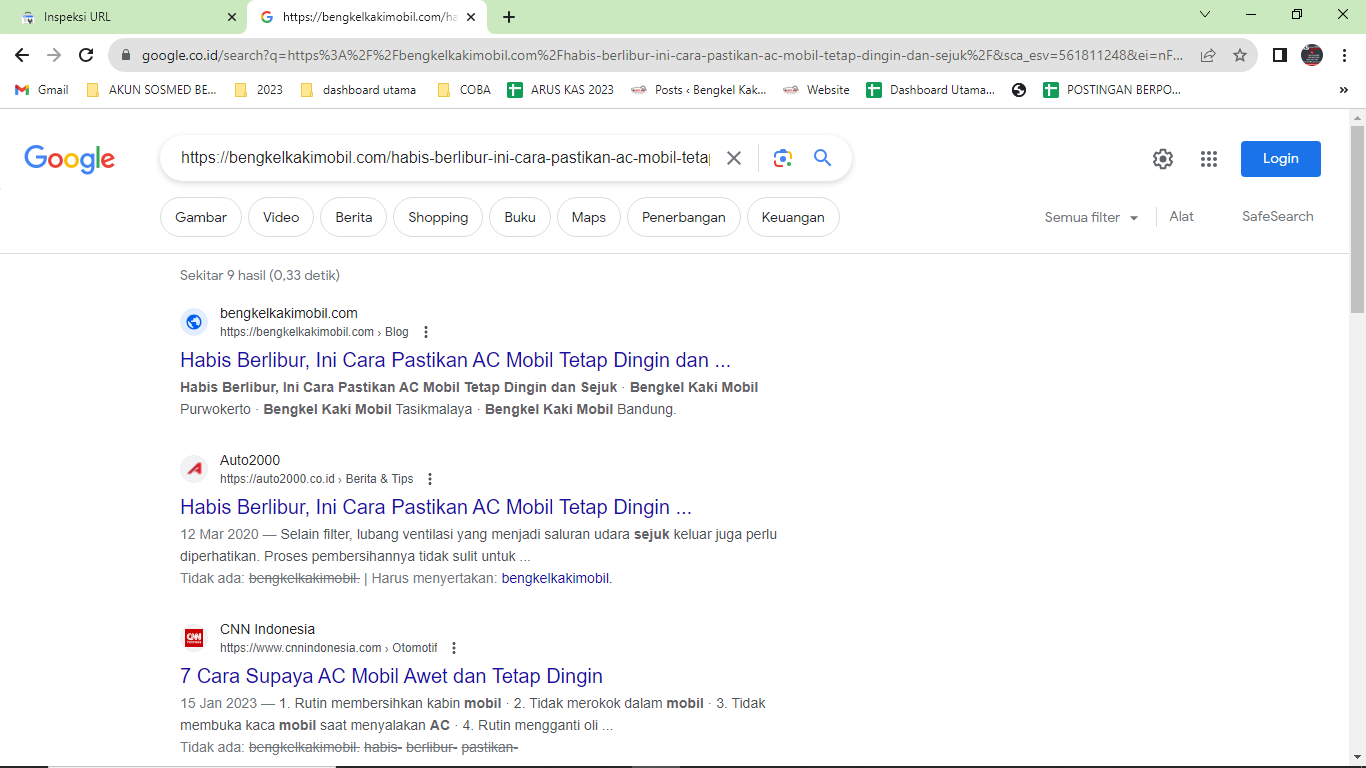This screenshot has width=1366, height=768.
Task: Expand the Semua filter dropdown
Action: [1092, 217]
